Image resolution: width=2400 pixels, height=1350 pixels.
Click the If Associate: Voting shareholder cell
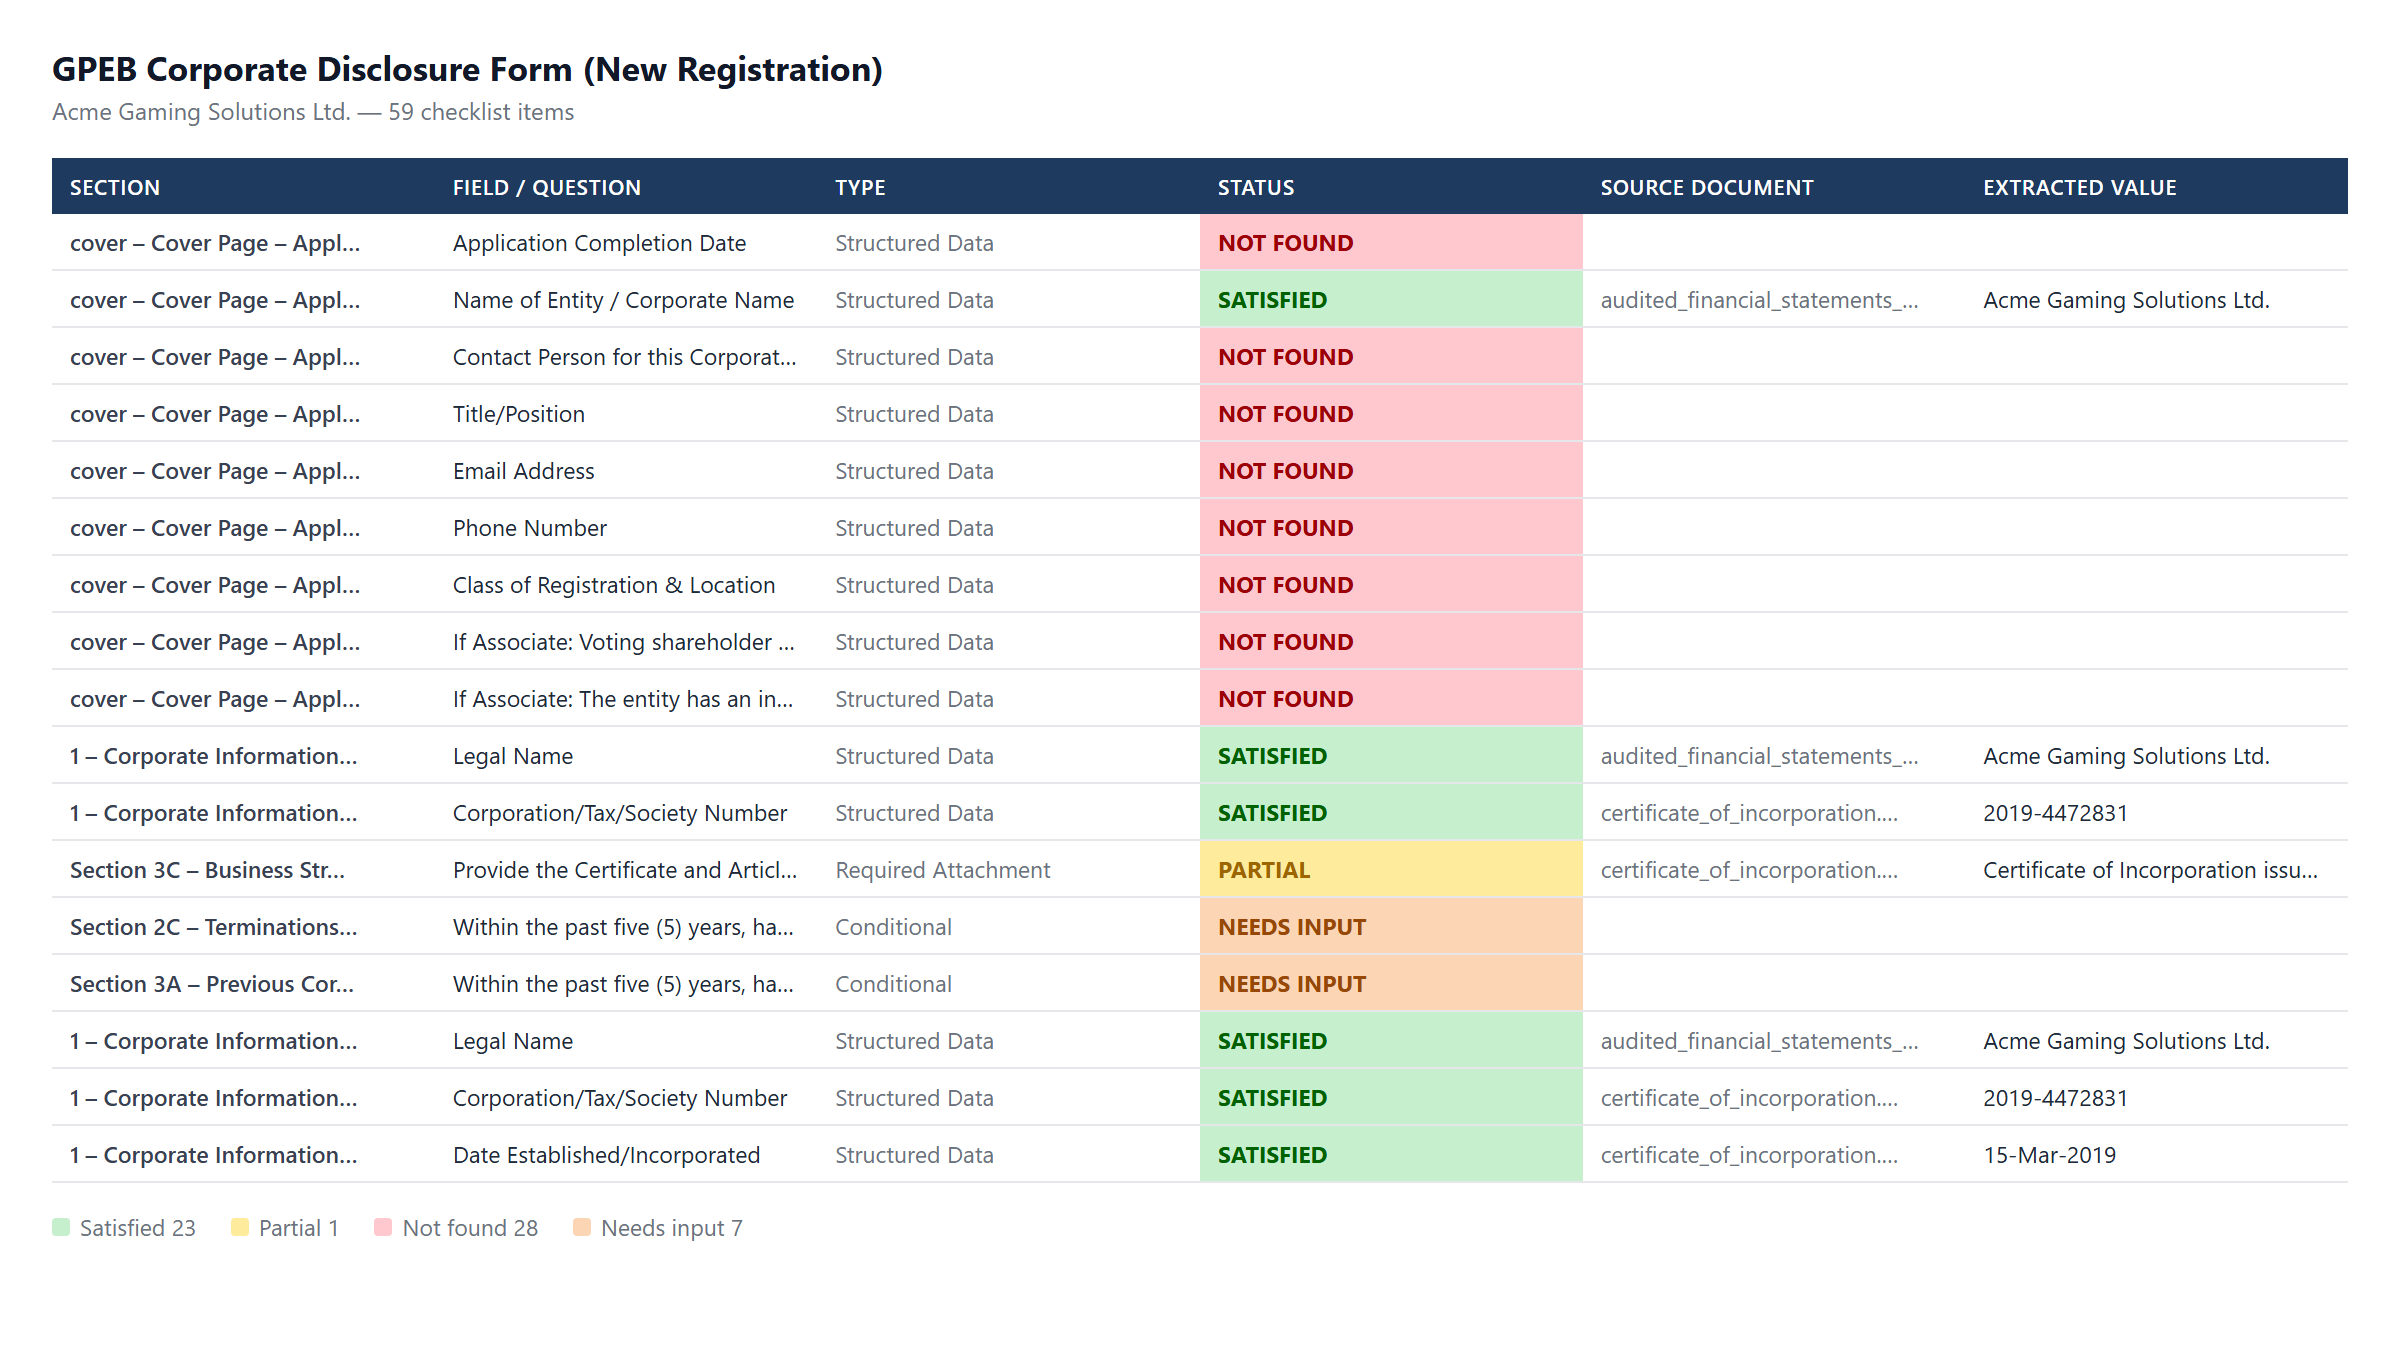tap(624, 642)
